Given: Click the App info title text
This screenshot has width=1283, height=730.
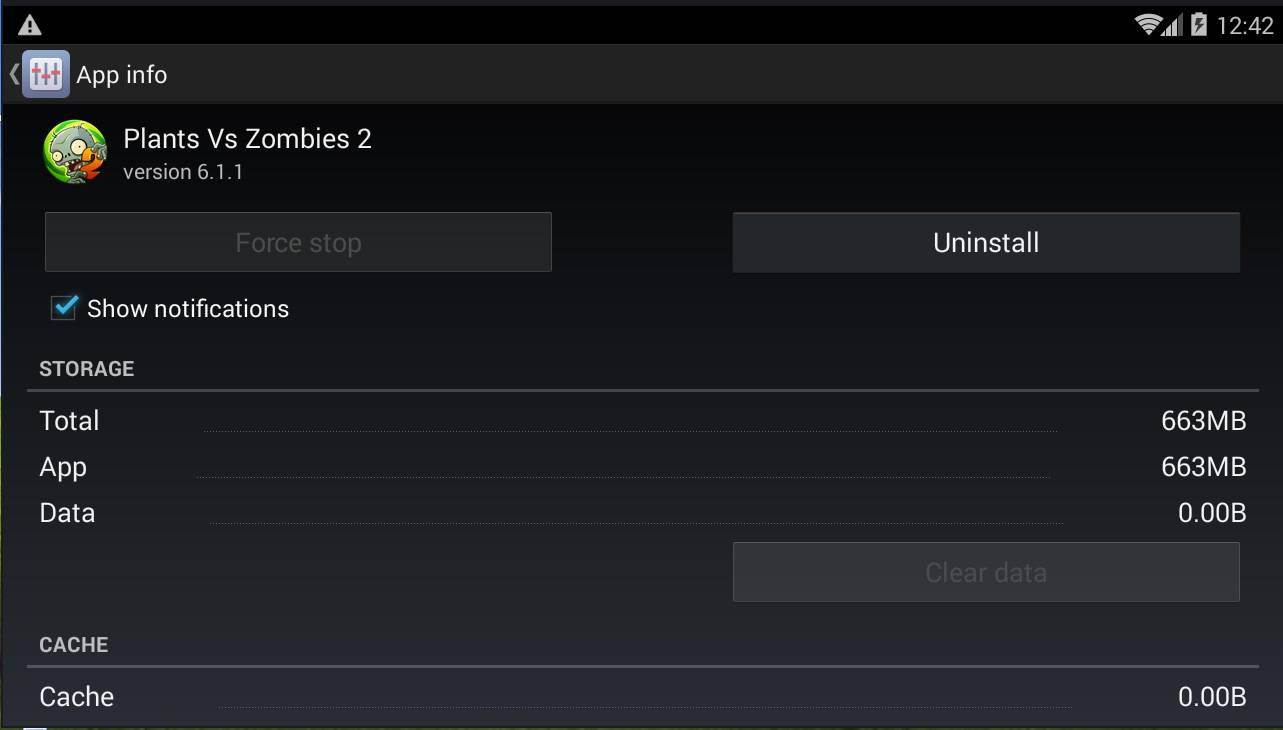Looking at the screenshot, I should coord(122,75).
